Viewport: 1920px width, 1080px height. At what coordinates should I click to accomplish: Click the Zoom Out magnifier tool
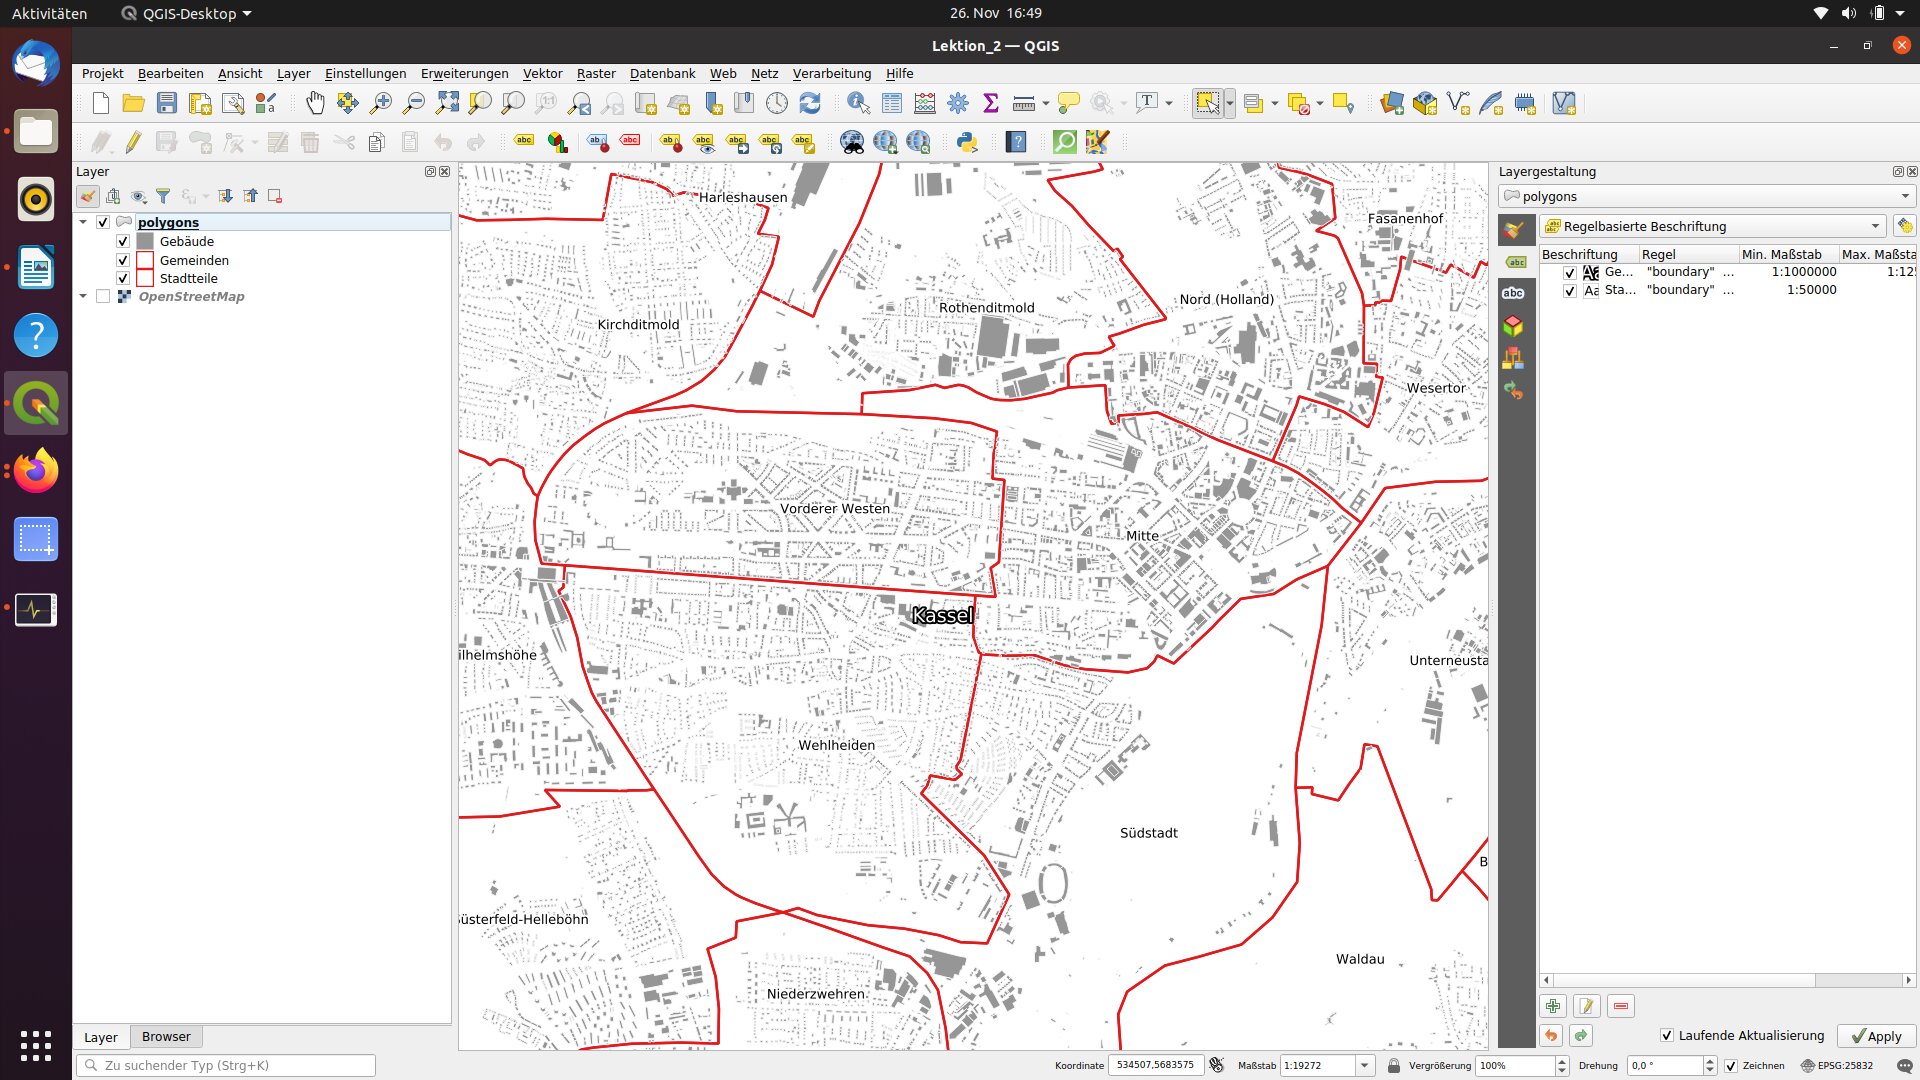tap(413, 103)
